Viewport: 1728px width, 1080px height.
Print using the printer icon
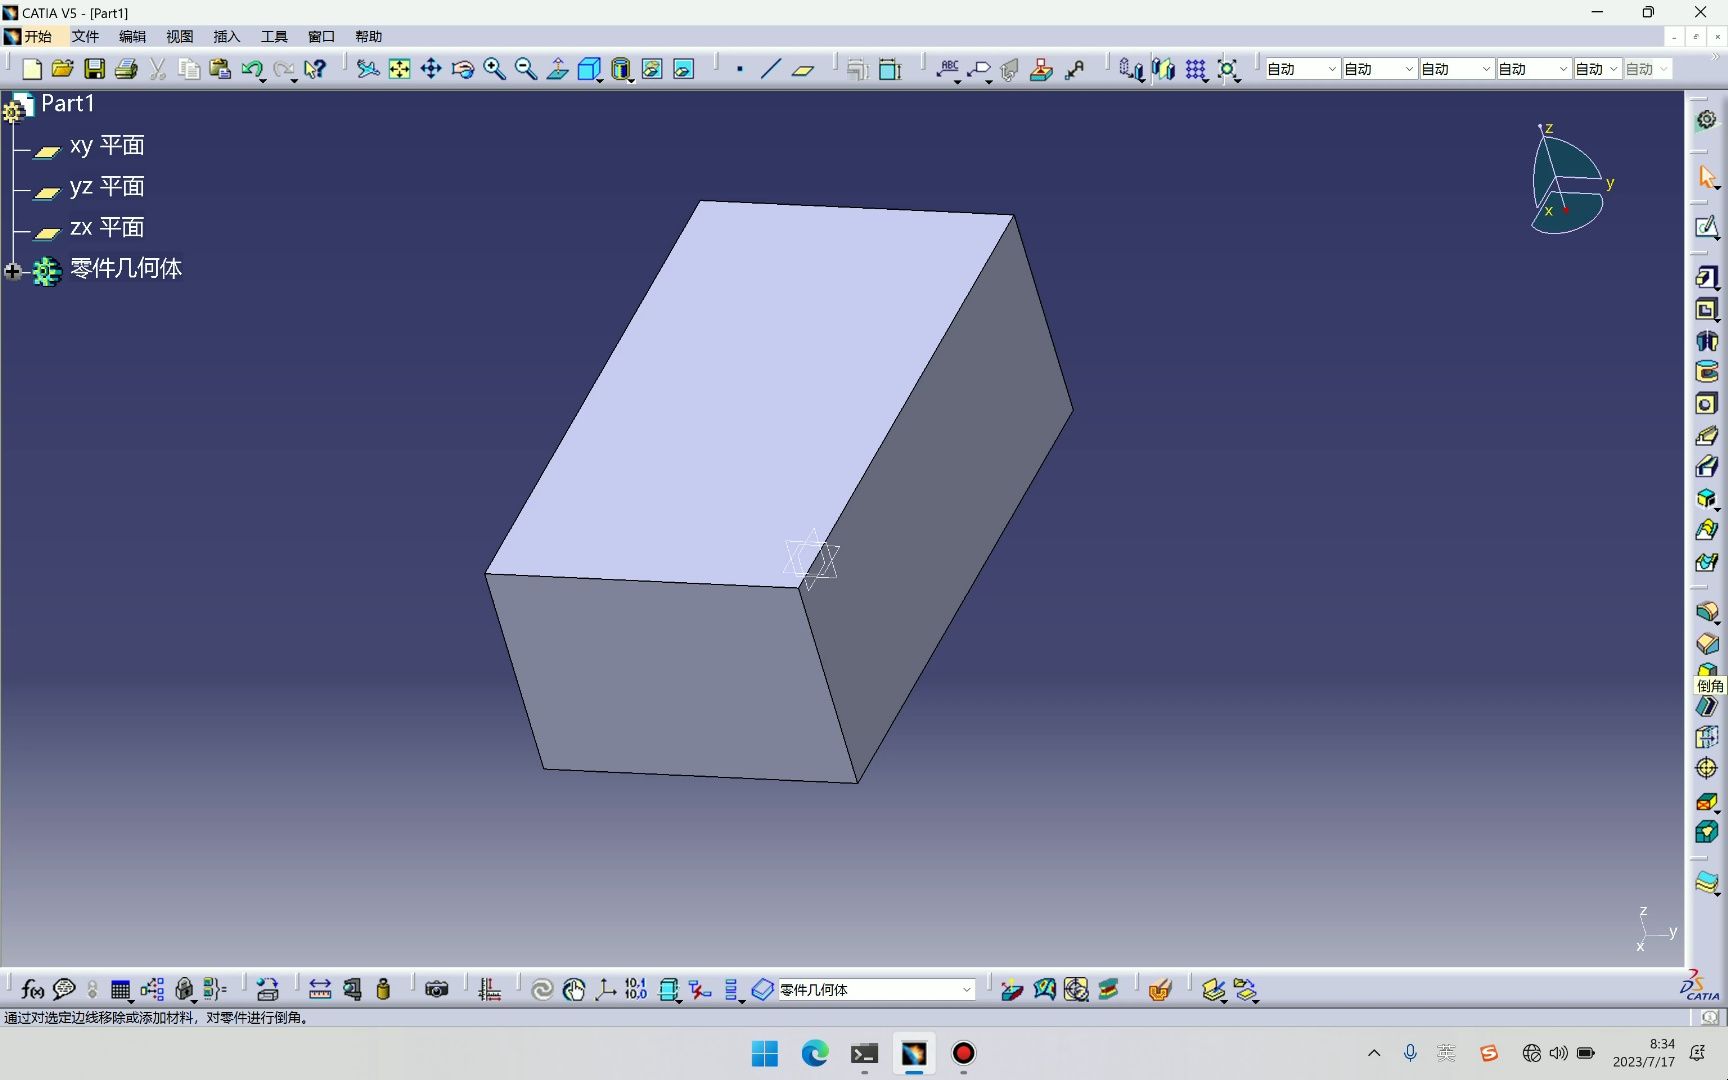click(x=126, y=69)
